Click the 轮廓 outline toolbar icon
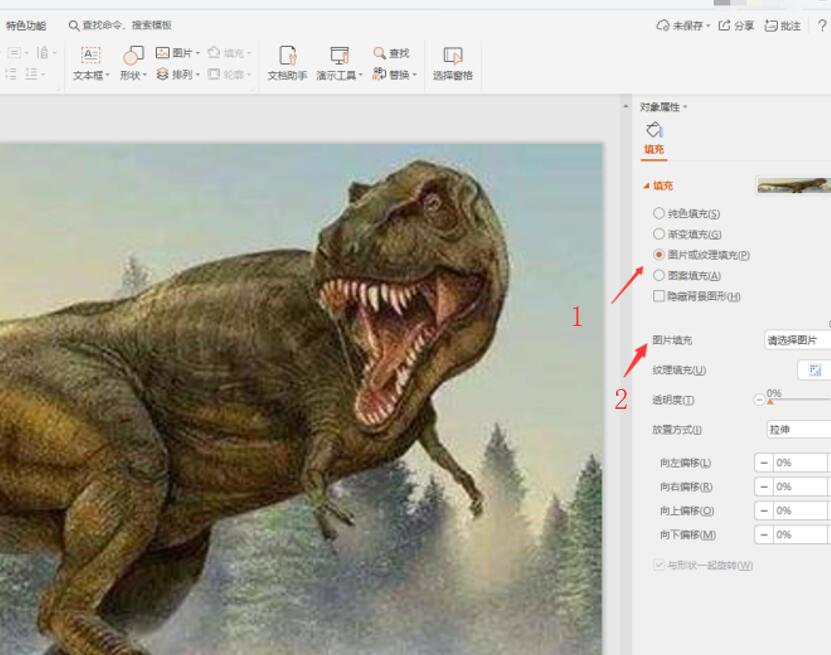Image resolution: width=831 pixels, height=655 pixels. [x=214, y=74]
